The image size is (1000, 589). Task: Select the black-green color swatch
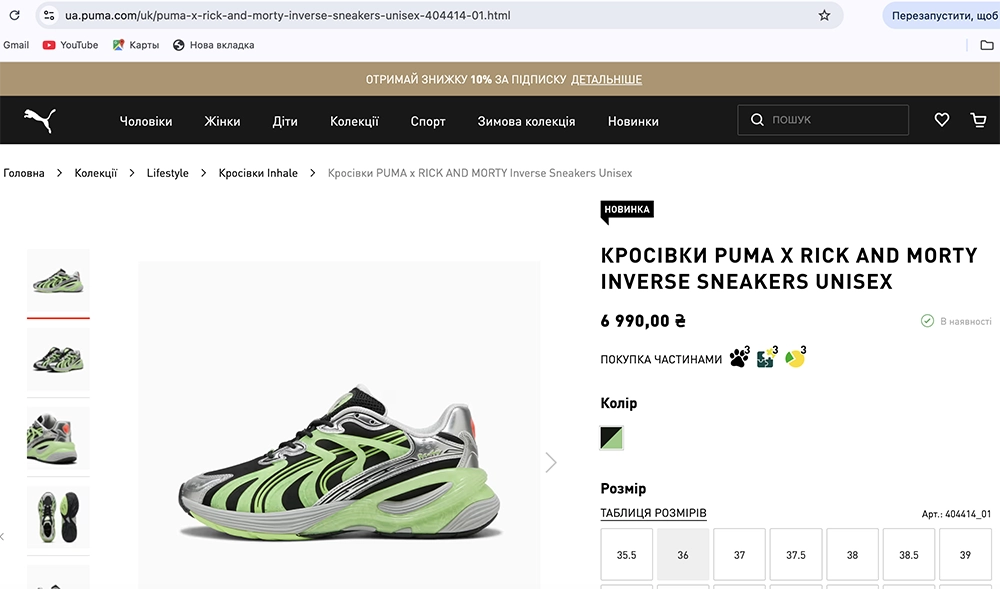(x=612, y=438)
